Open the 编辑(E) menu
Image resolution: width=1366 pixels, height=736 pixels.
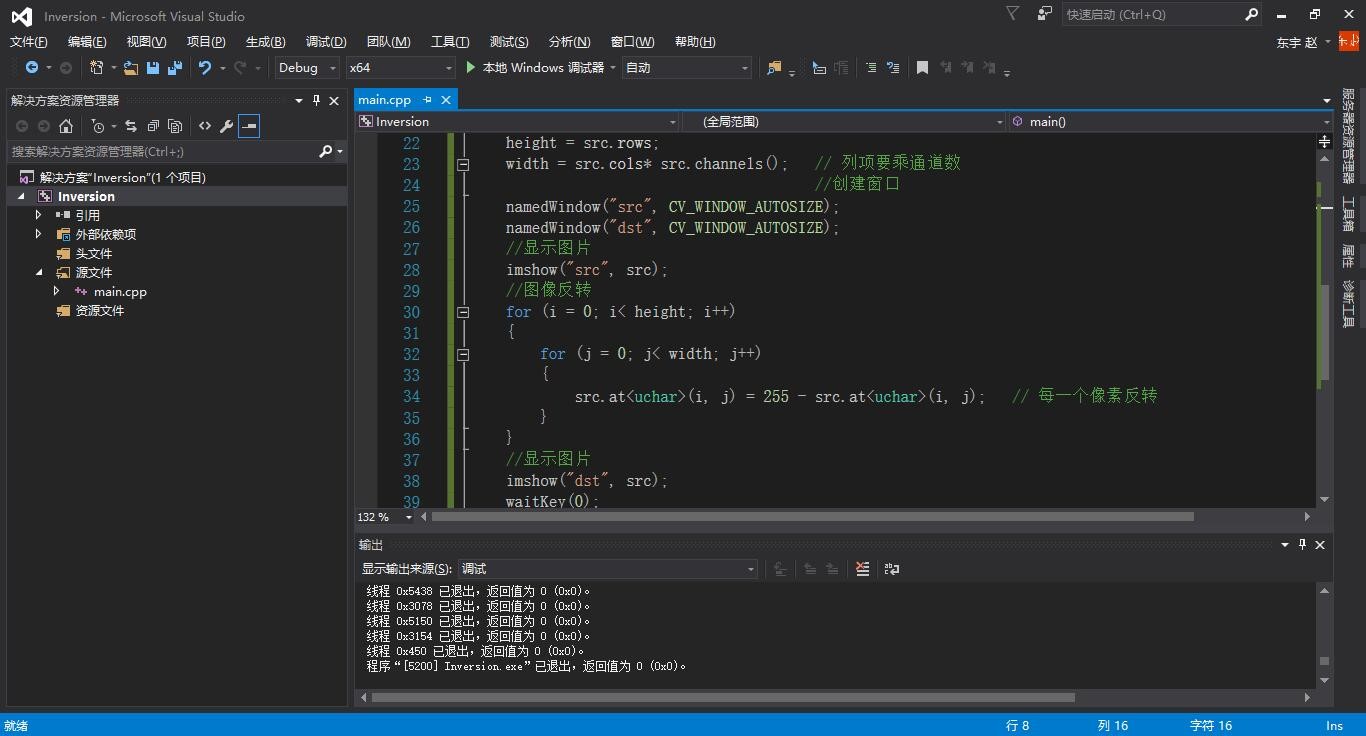87,41
